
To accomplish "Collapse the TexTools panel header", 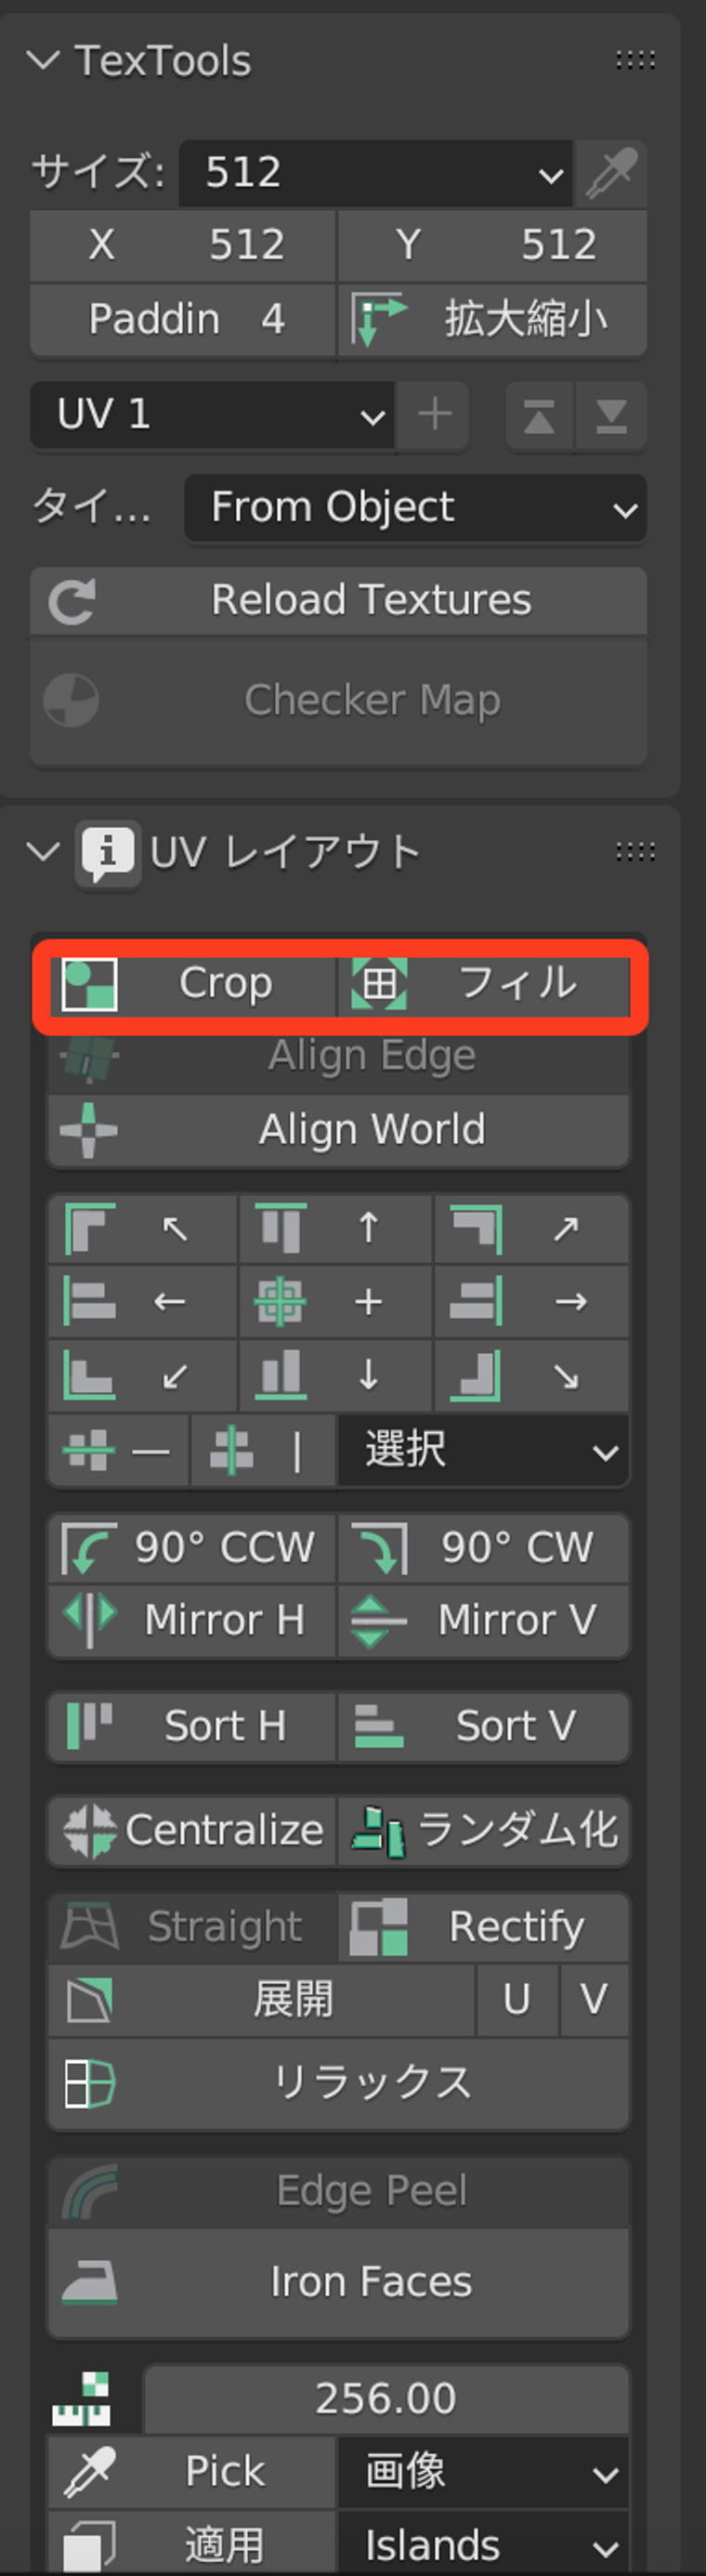I will tap(43, 61).
